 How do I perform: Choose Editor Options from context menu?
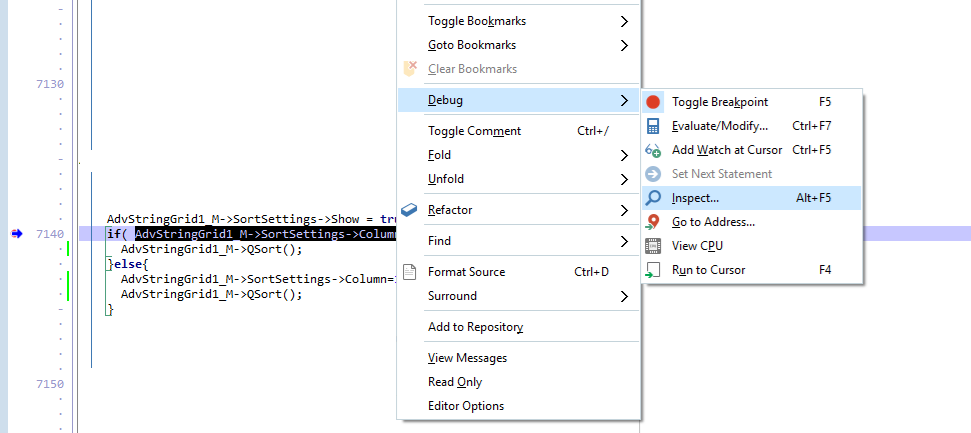tap(466, 406)
